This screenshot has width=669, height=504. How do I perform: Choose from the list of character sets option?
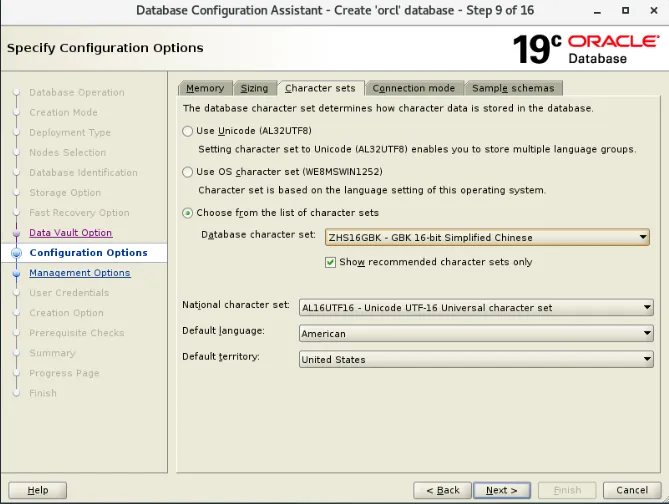click(x=187, y=213)
